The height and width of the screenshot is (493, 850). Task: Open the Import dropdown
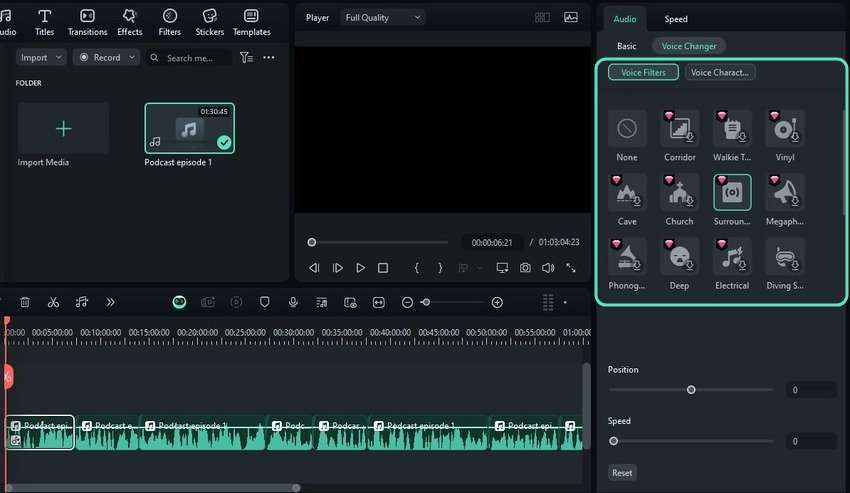coord(41,57)
